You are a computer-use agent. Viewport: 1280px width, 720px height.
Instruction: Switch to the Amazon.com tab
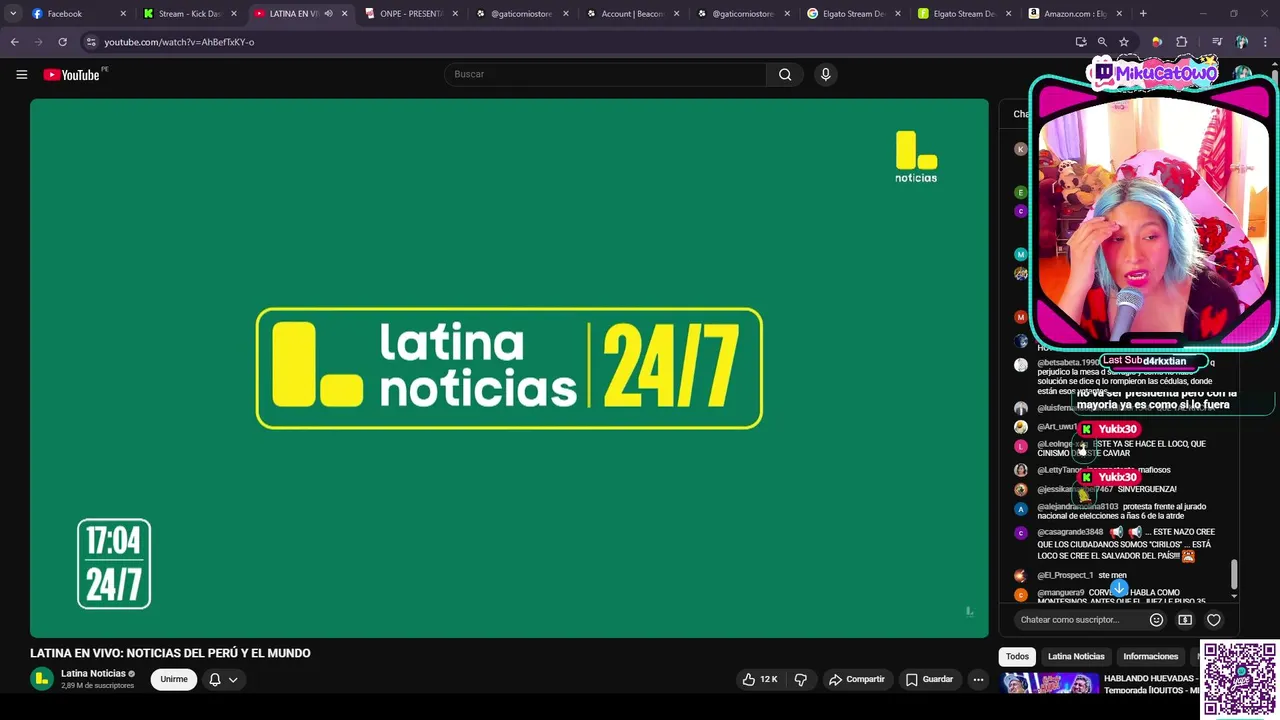click(1075, 14)
